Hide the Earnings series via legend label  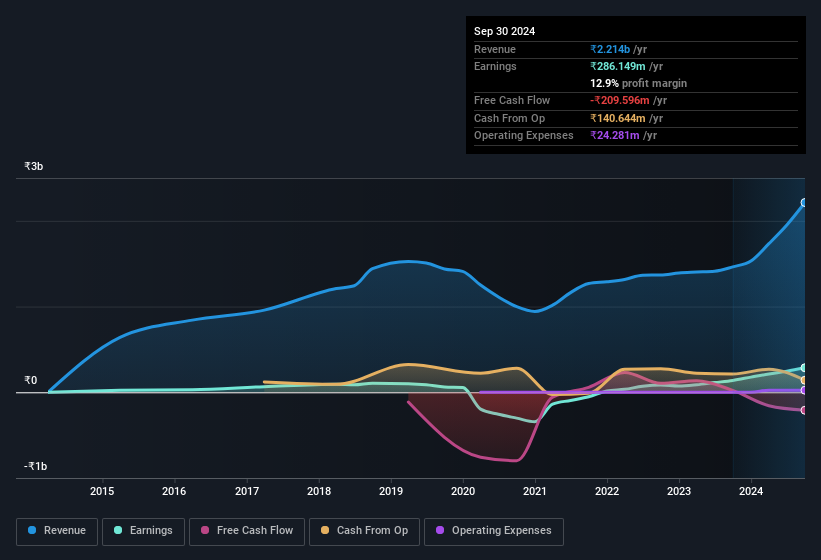pos(151,530)
